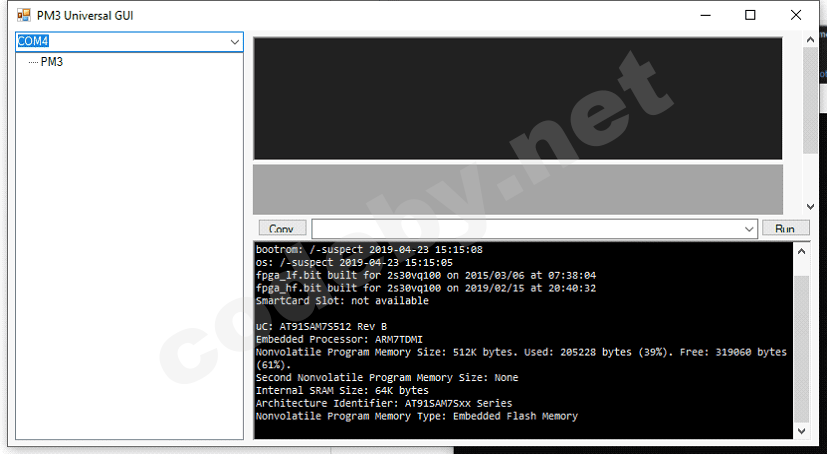Click the PM3 Universal GUI app icon
The image size is (827, 454).
coord(23,15)
